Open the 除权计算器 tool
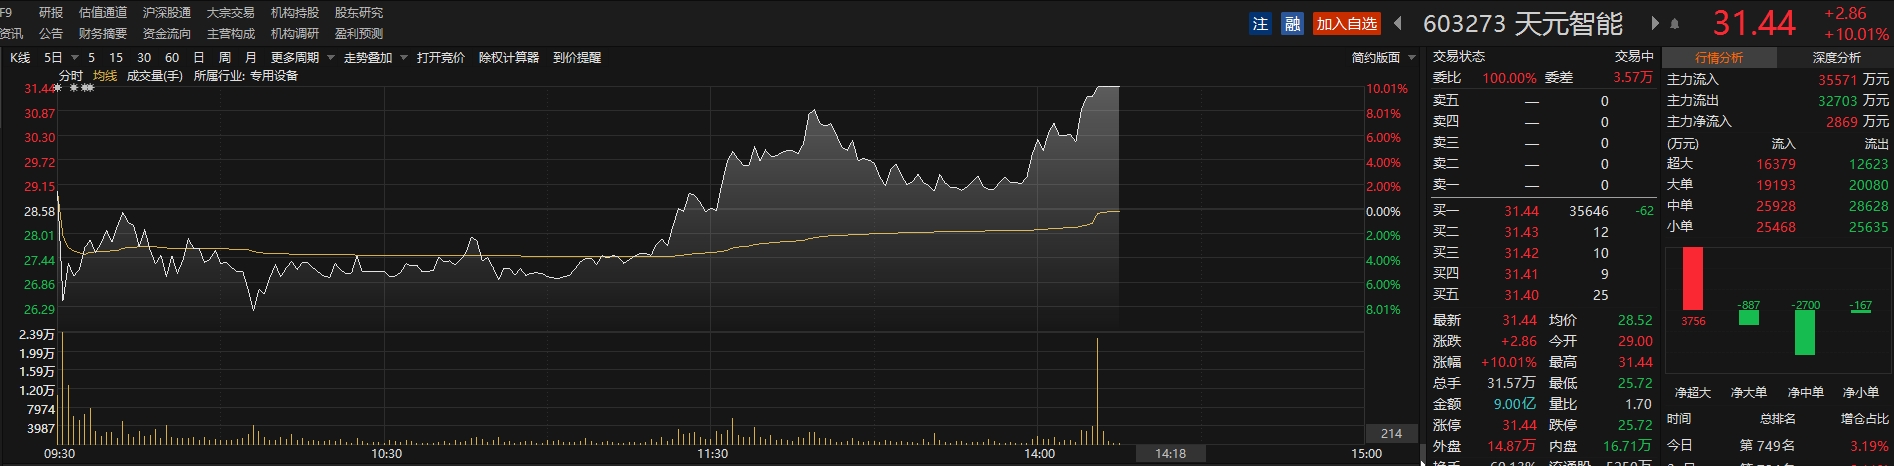This screenshot has width=1894, height=466. tap(508, 58)
